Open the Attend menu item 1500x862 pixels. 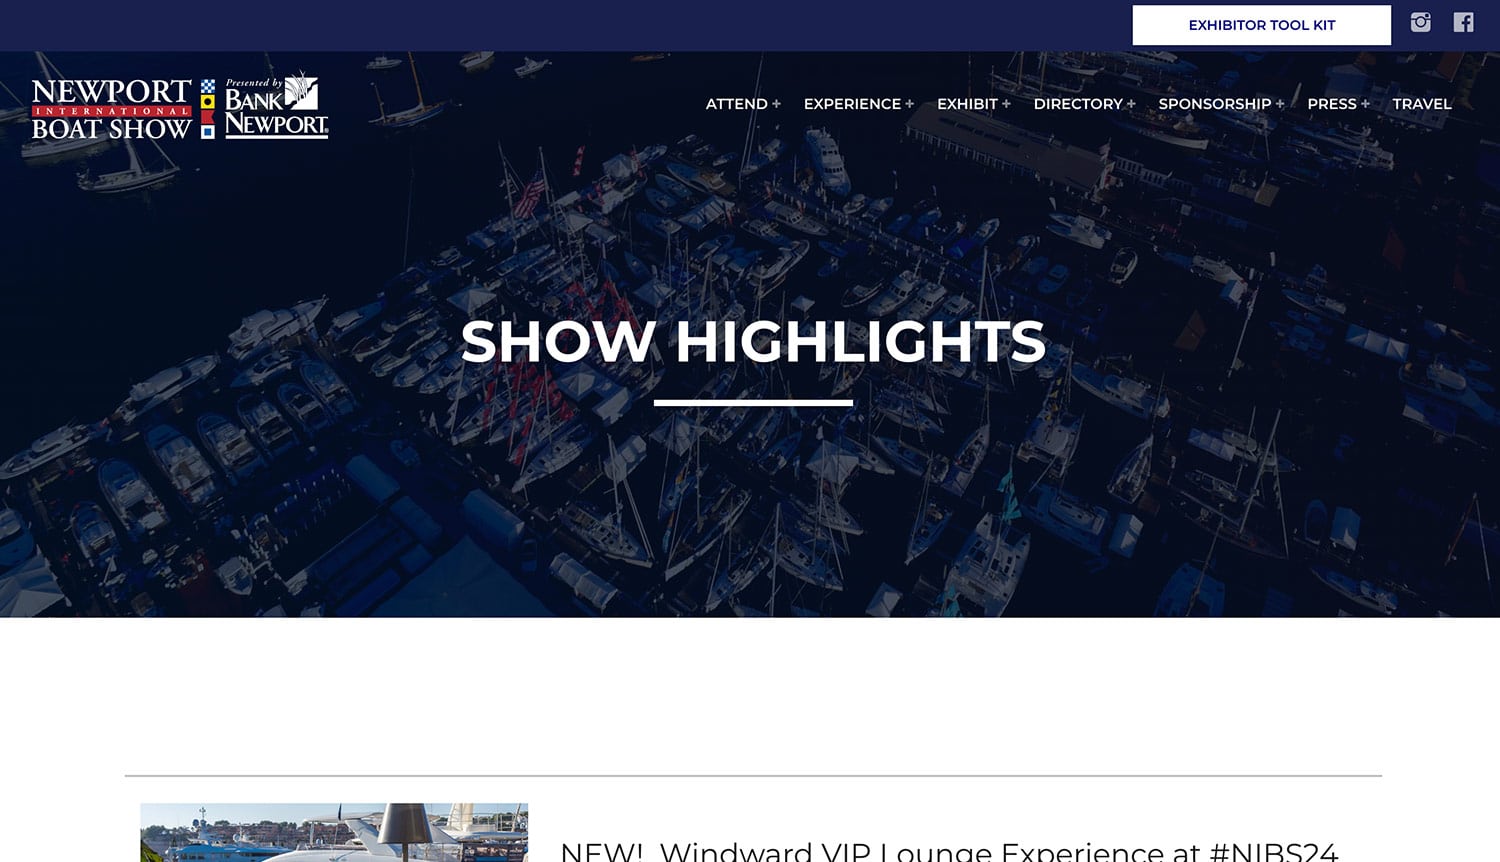[737, 104]
